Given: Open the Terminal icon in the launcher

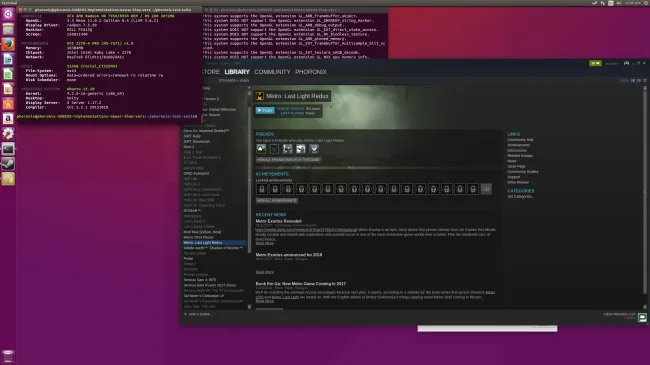Looking at the screenshot, I should point(8,148).
